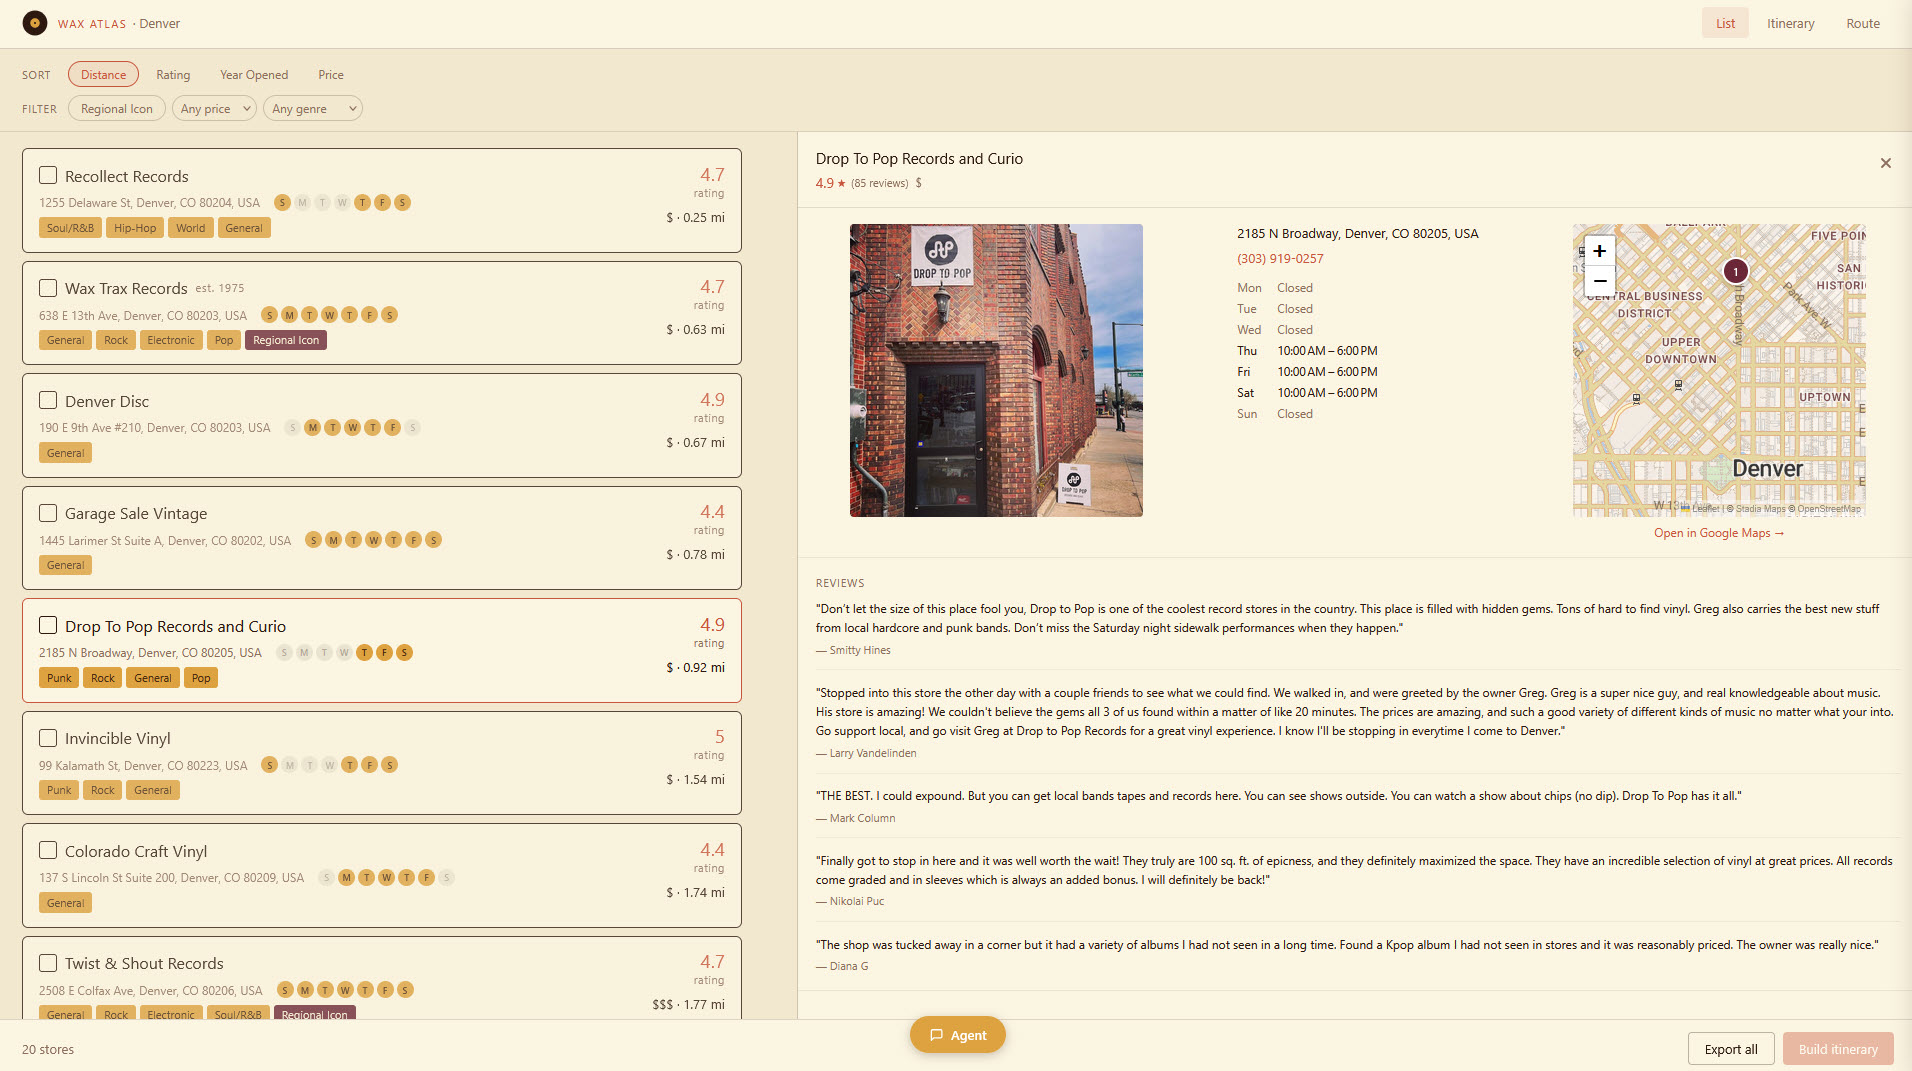Sort stores by Rating

[173, 75]
